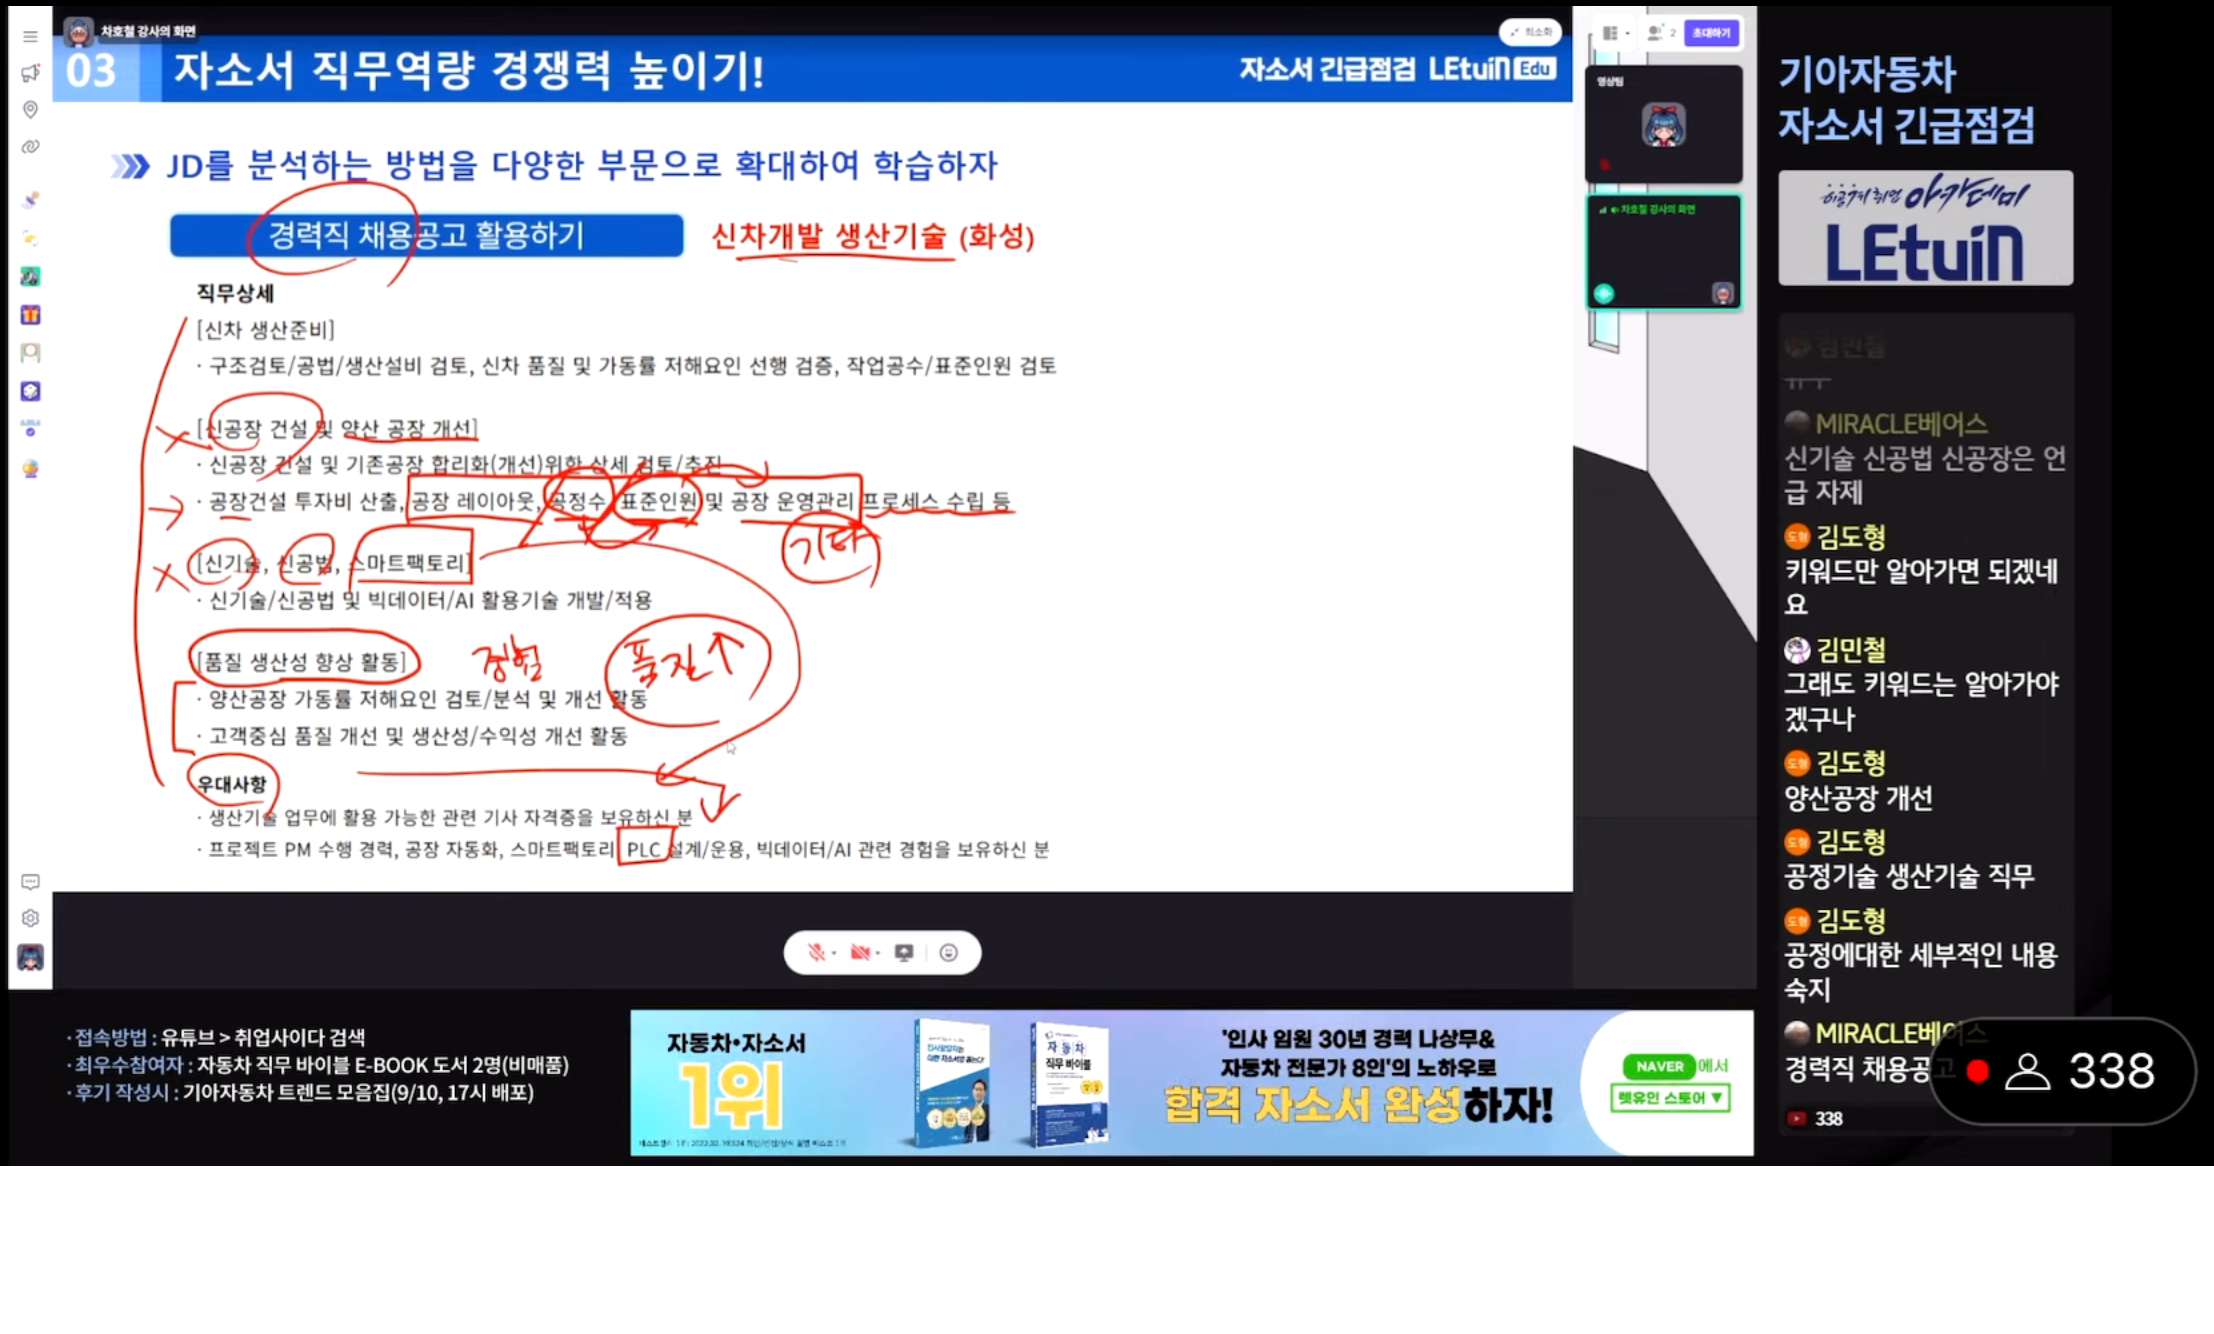Click the purple 초대하기 invite button

(1712, 33)
